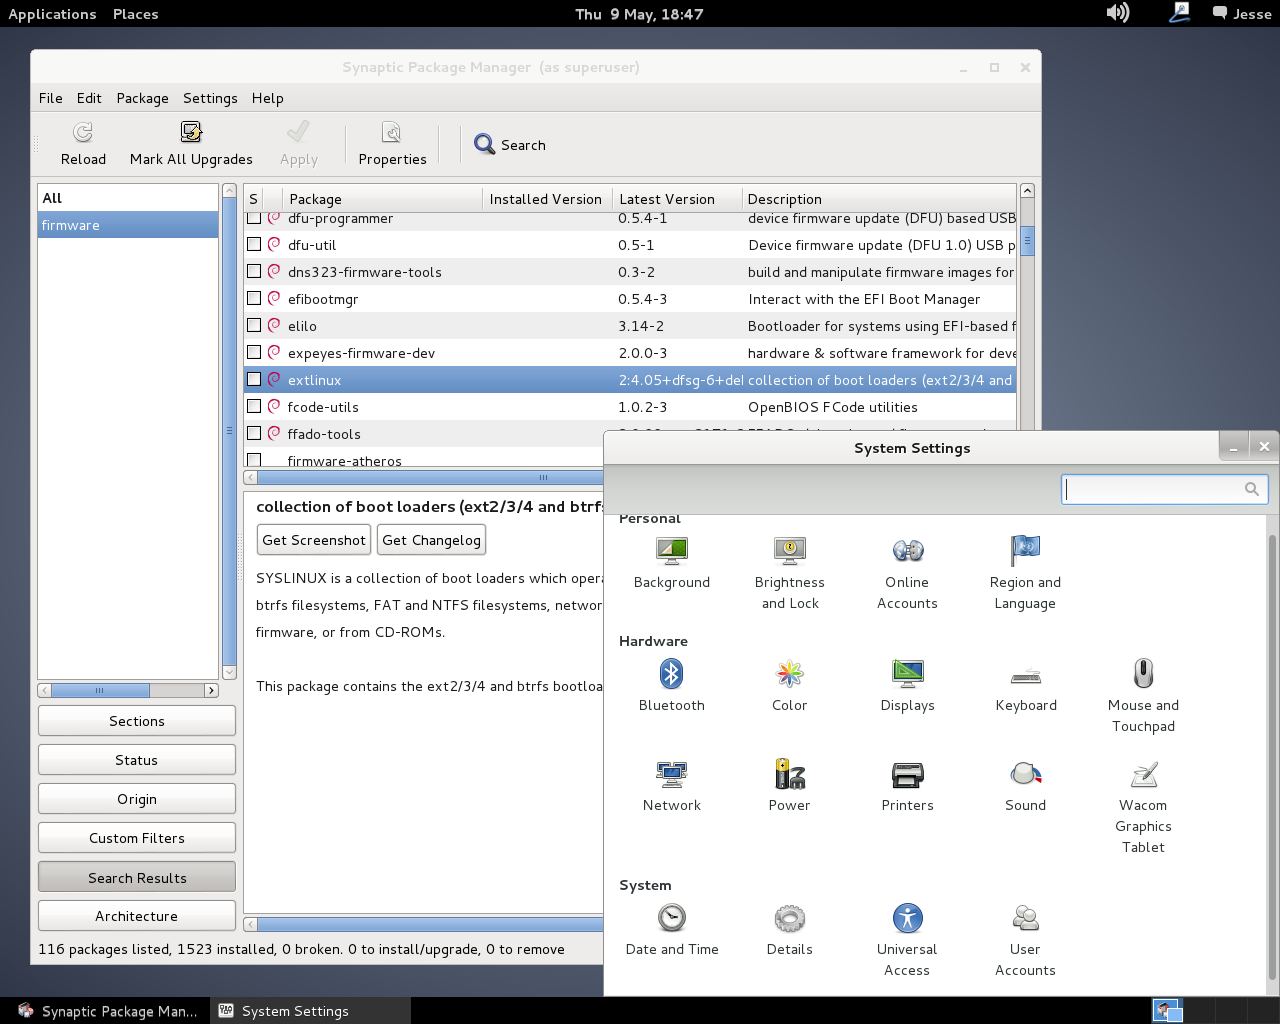Open Printers settings

[907, 786]
